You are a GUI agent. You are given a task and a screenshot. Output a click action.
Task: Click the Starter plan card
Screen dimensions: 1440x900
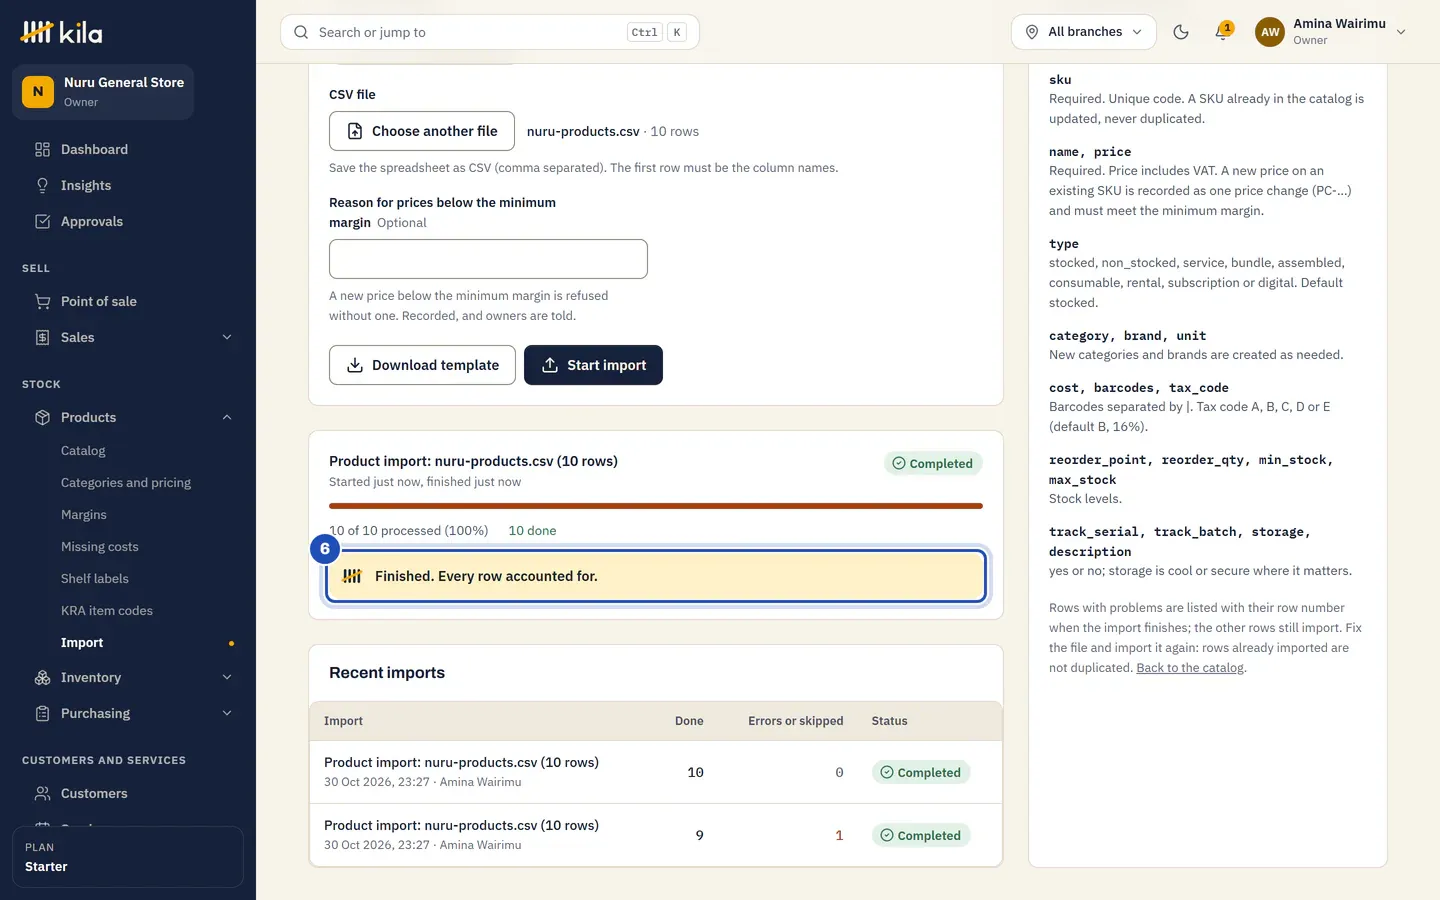click(128, 857)
